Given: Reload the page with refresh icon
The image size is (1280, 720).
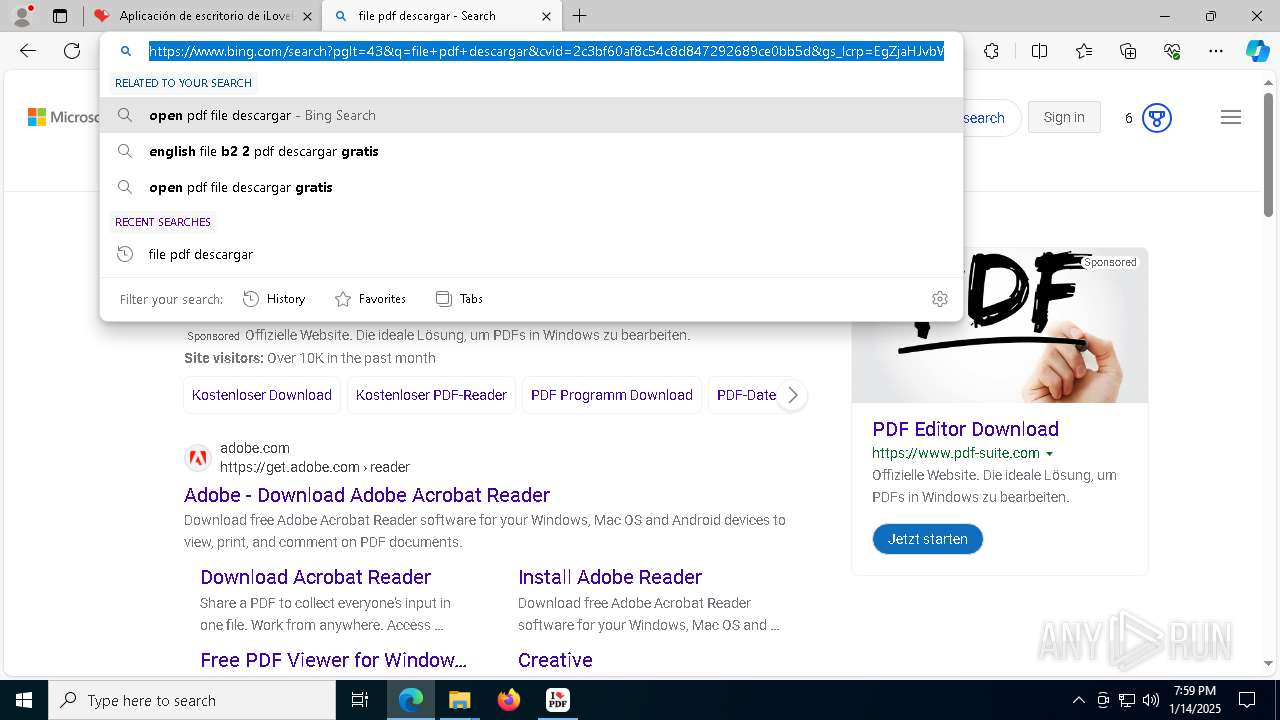Looking at the screenshot, I should pos(72,51).
